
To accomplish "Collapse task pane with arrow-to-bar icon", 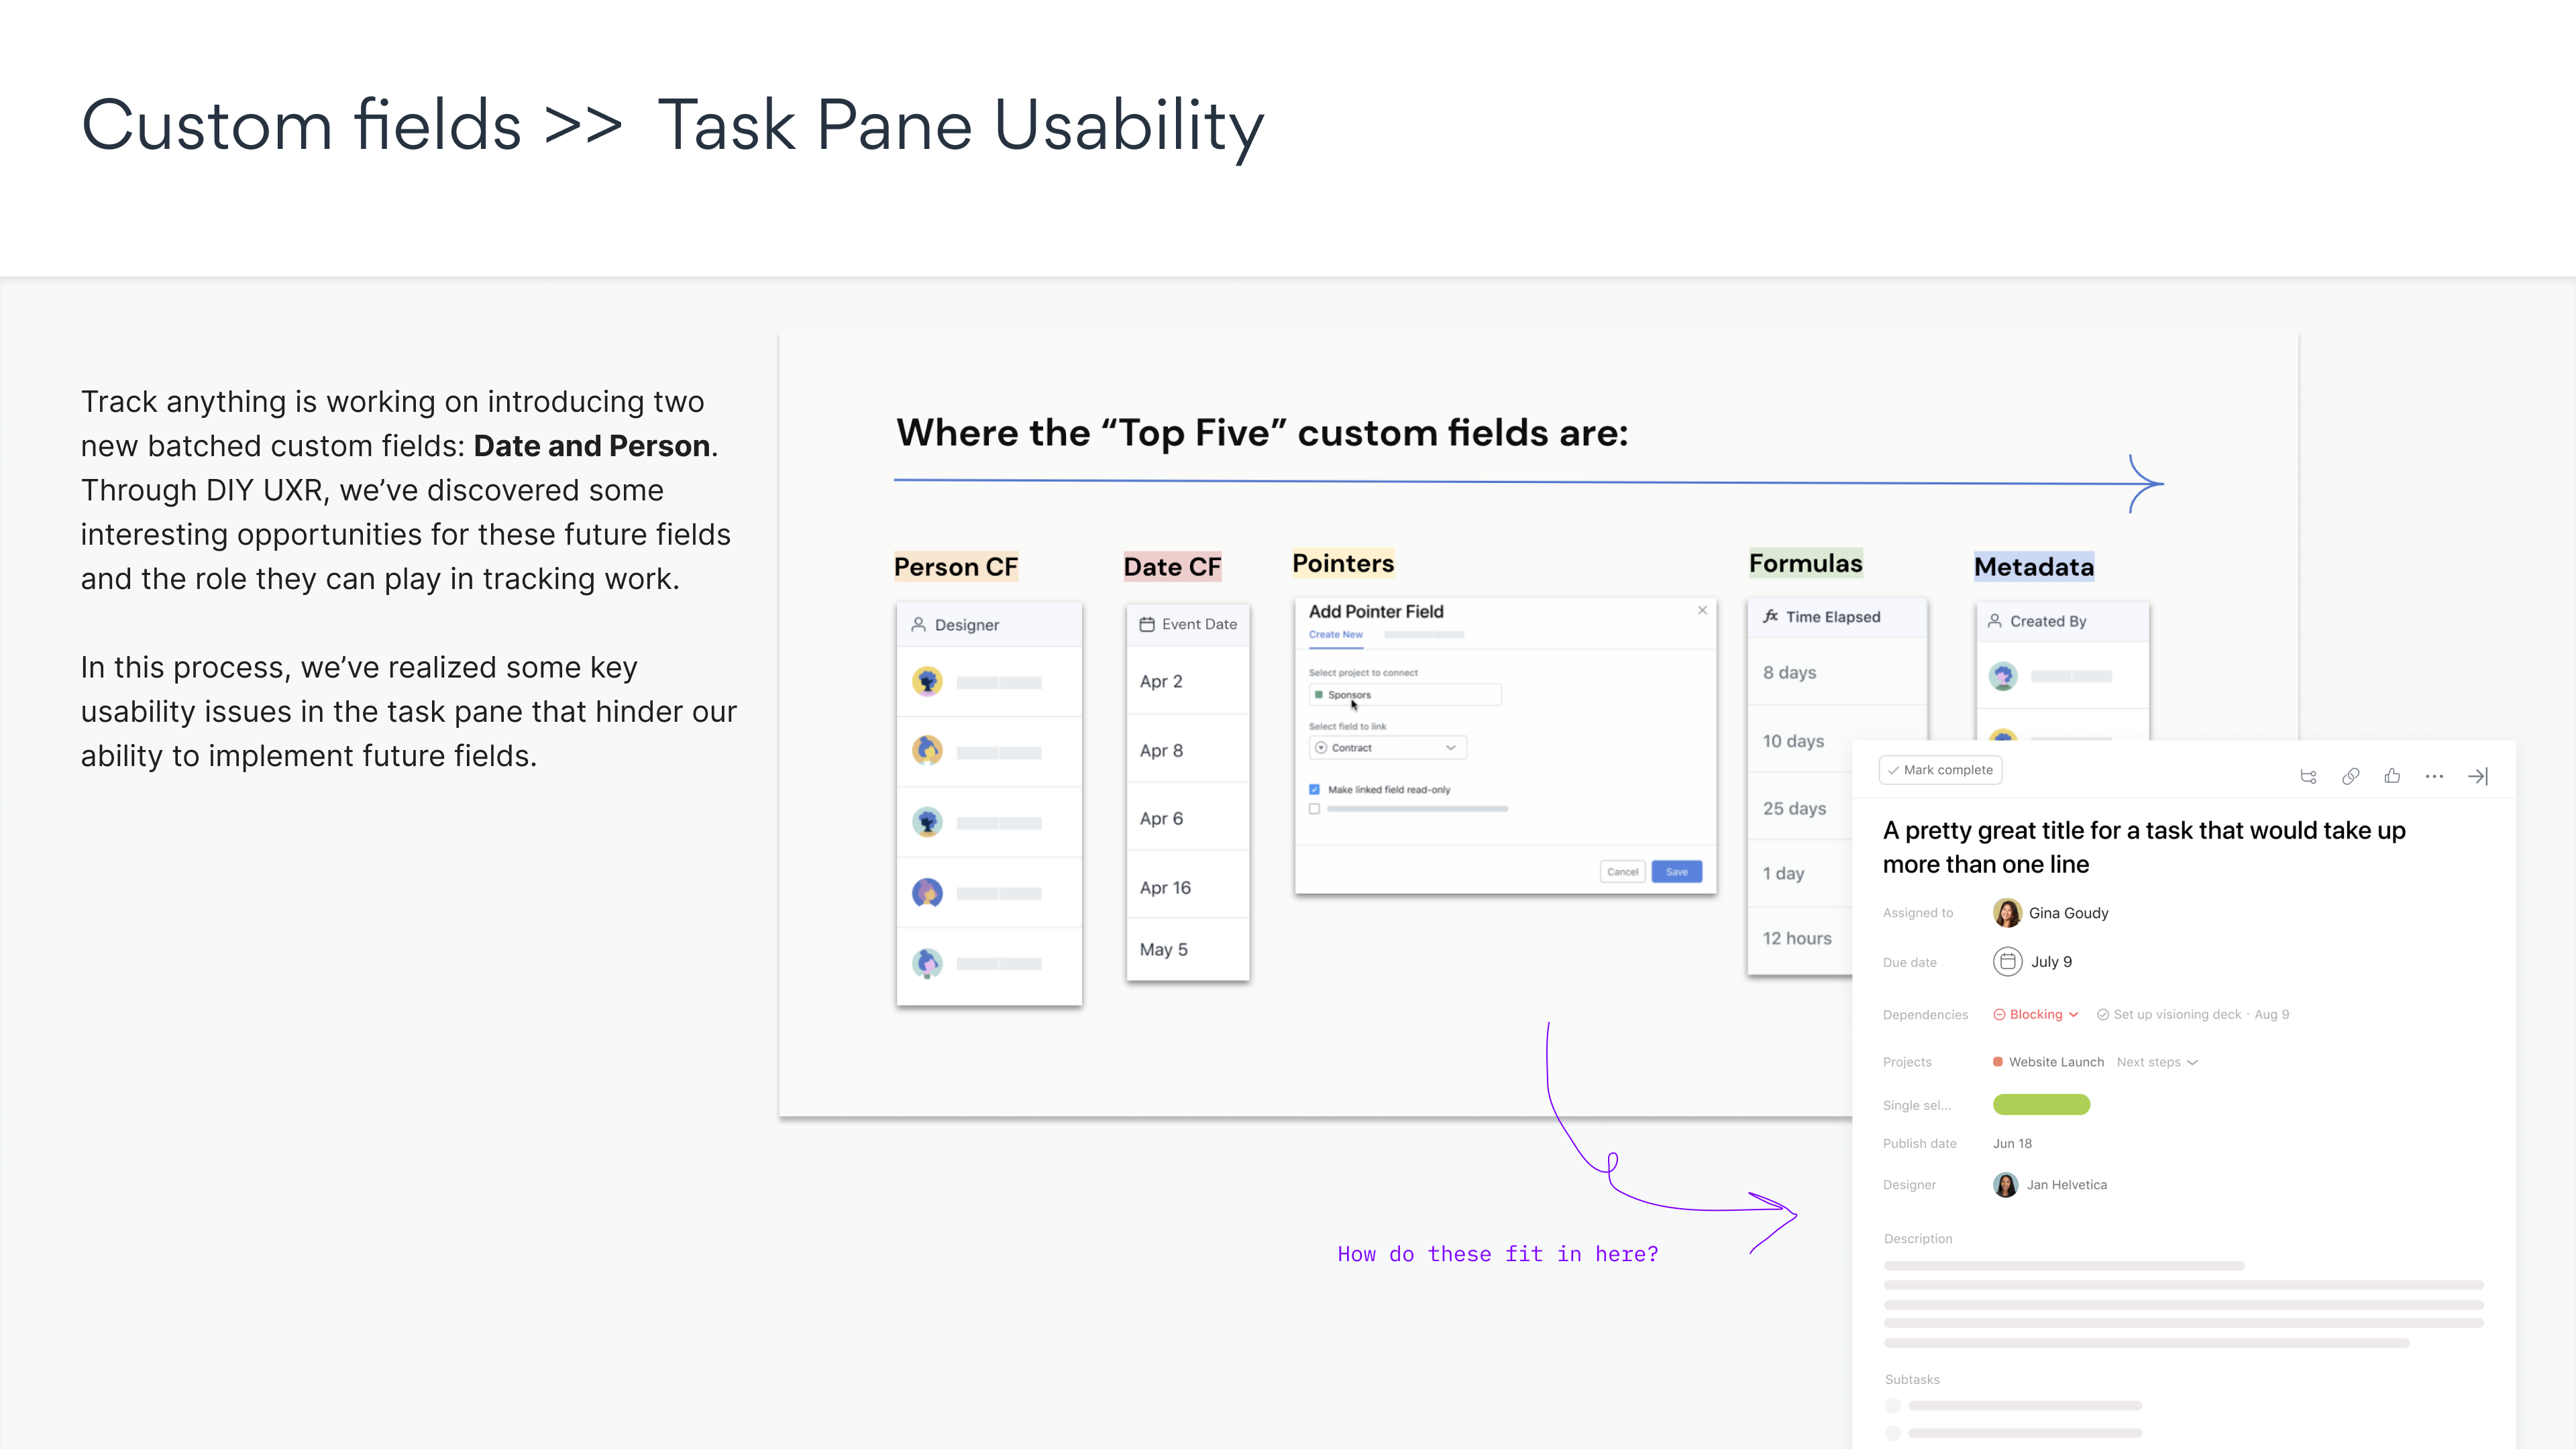I will (2478, 776).
